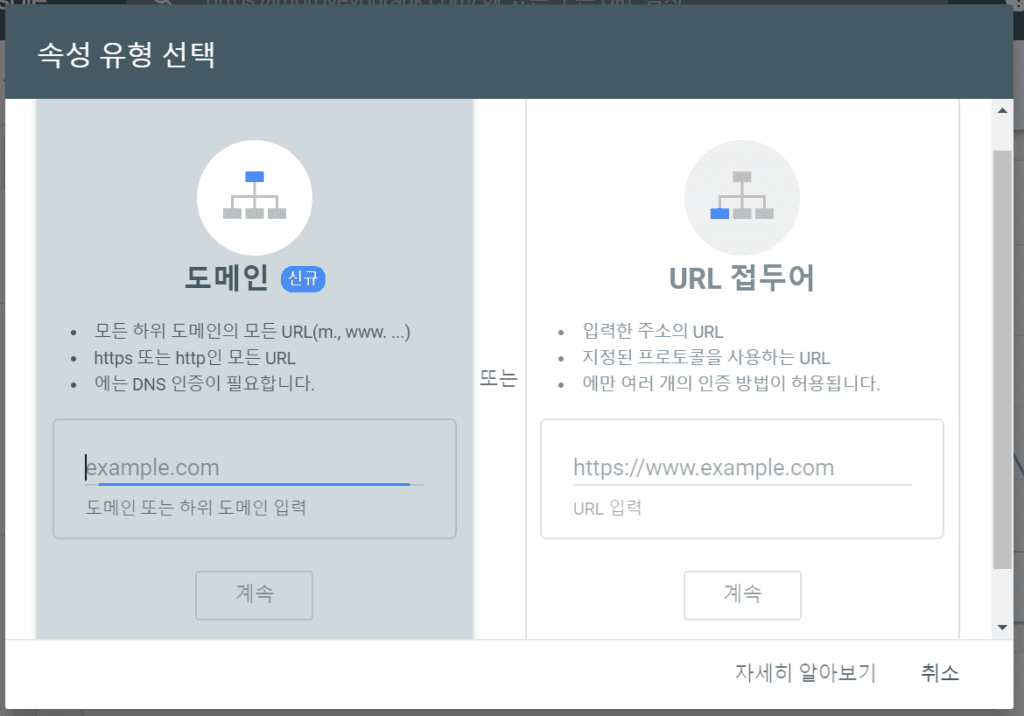This screenshot has width=1024, height=716.
Task: Click the text 입력한 주소의 URL
Action: (653, 332)
